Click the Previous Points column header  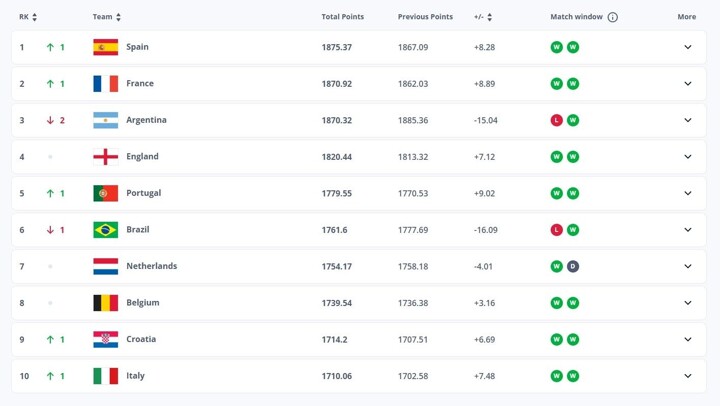pos(425,17)
